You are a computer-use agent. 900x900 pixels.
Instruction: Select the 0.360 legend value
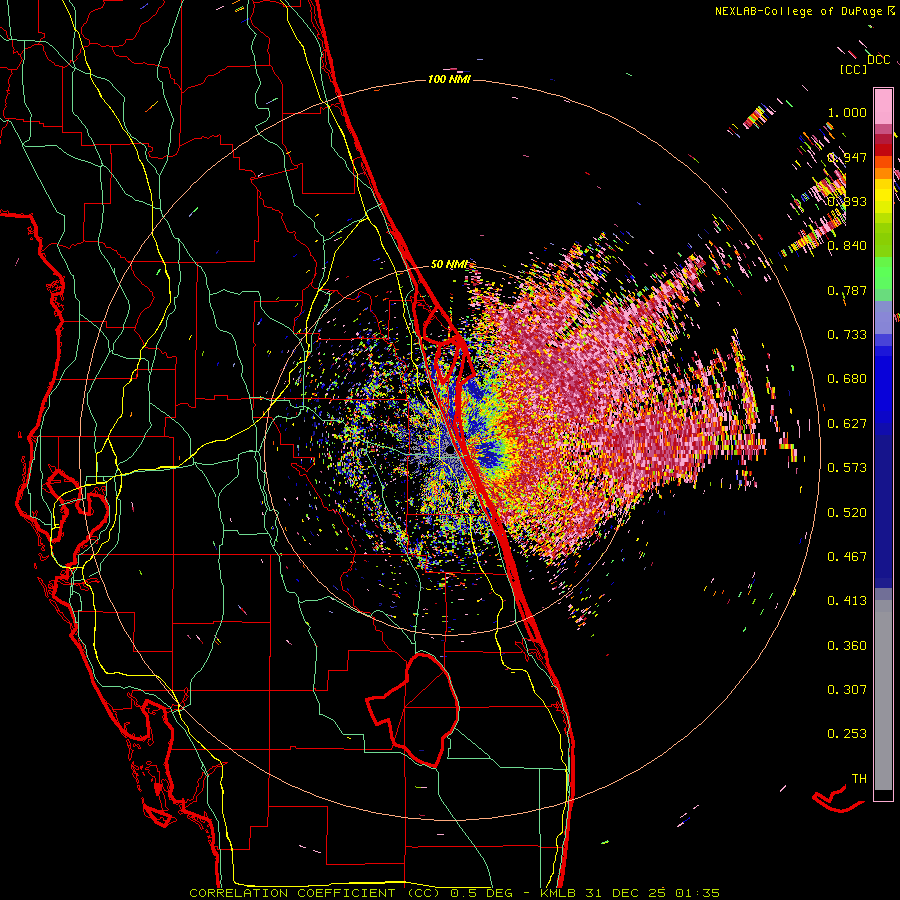(x=847, y=645)
